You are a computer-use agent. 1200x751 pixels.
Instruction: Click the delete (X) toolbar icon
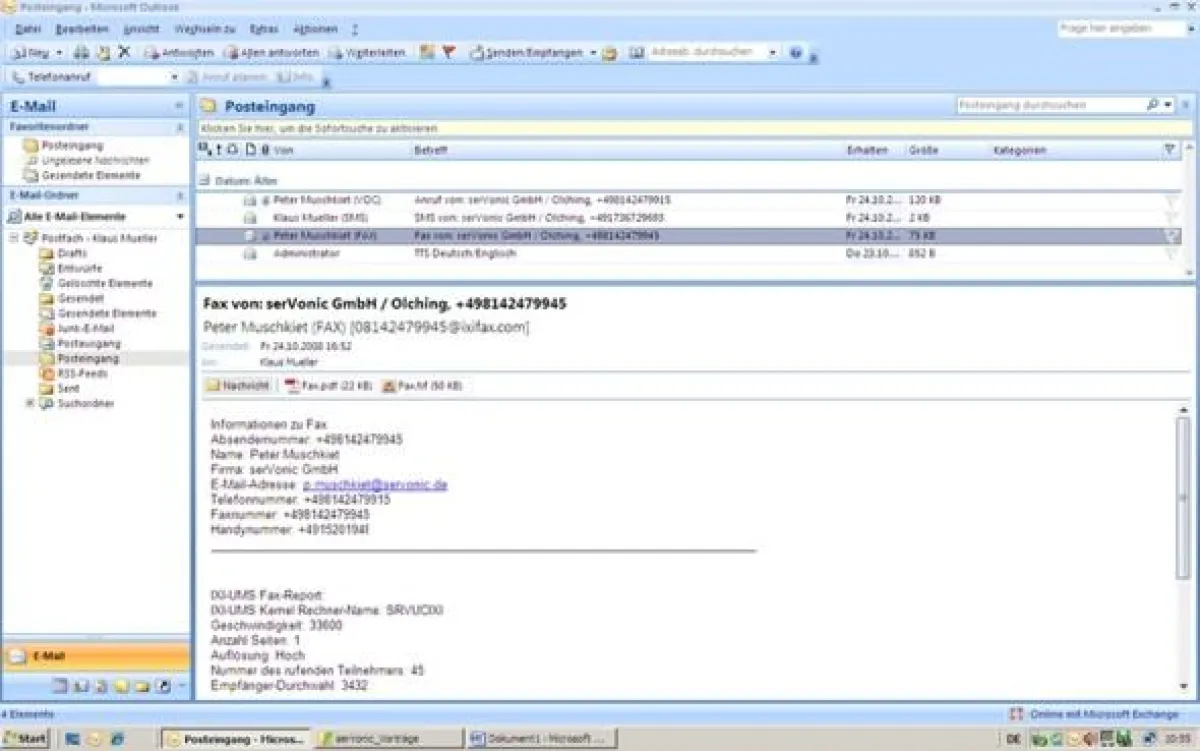coord(124,52)
